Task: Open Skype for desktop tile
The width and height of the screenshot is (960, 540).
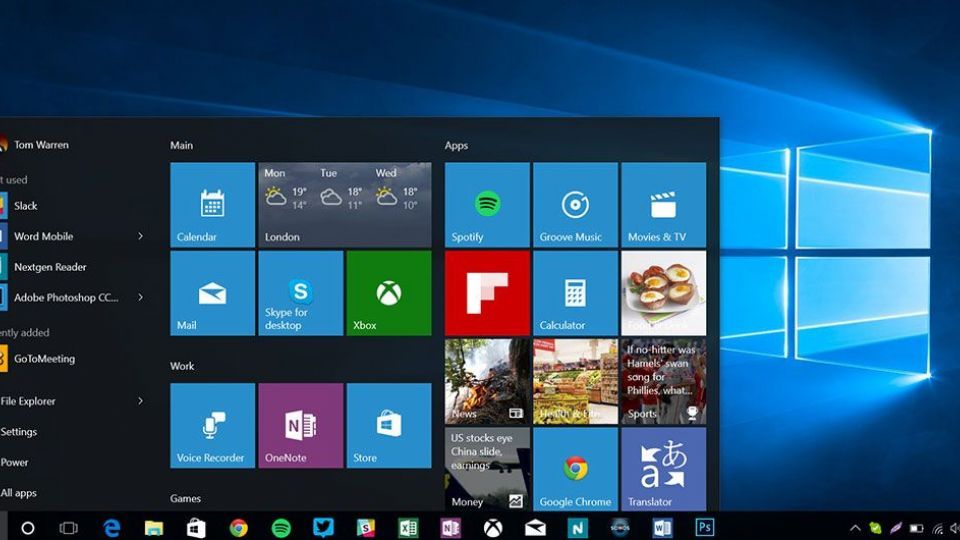Action: coord(300,293)
